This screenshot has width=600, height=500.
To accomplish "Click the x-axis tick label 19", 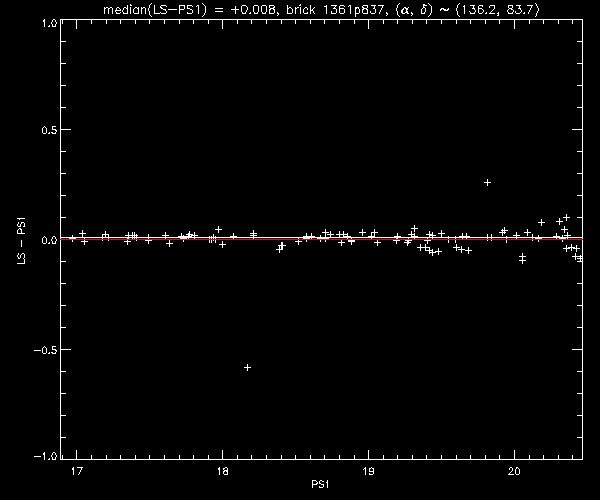I will (x=368, y=471).
